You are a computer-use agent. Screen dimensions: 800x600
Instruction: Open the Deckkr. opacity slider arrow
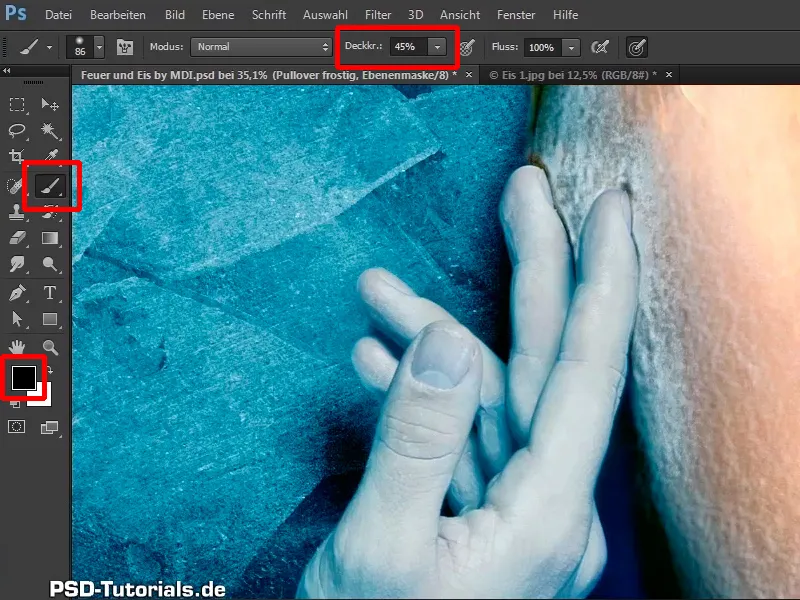click(437, 47)
